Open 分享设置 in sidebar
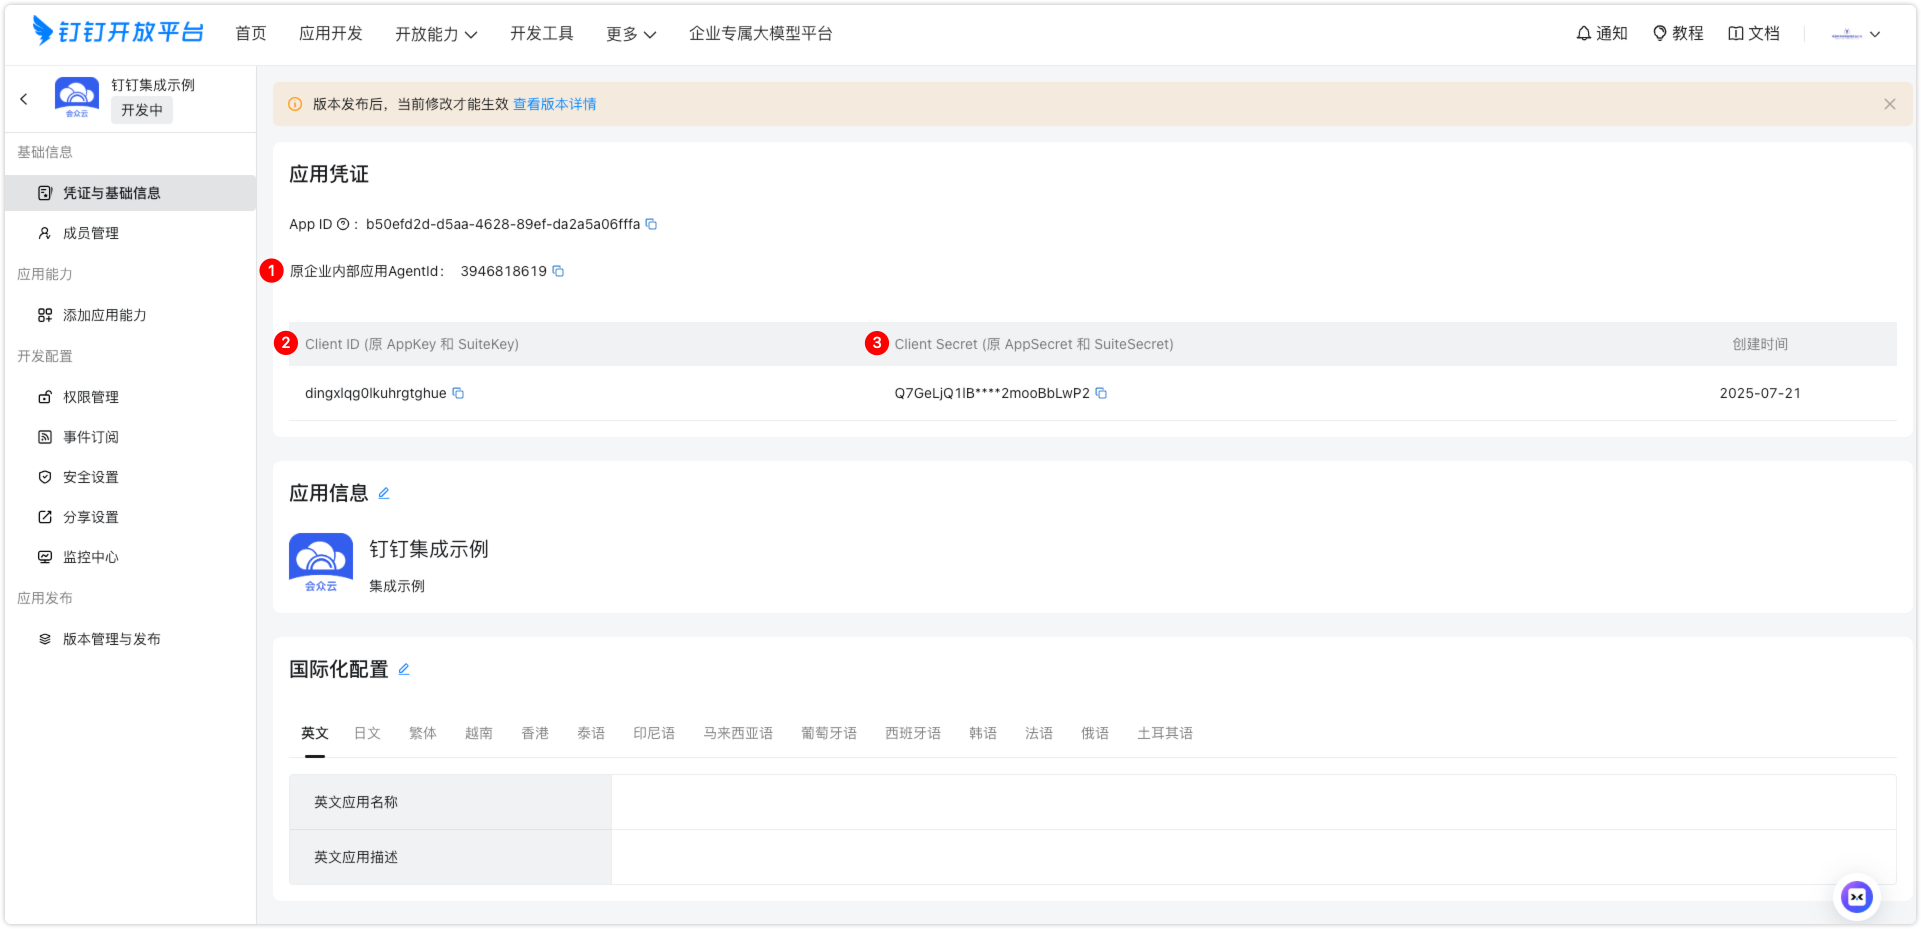The width and height of the screenshot is (1921, 929). (130, 517)
